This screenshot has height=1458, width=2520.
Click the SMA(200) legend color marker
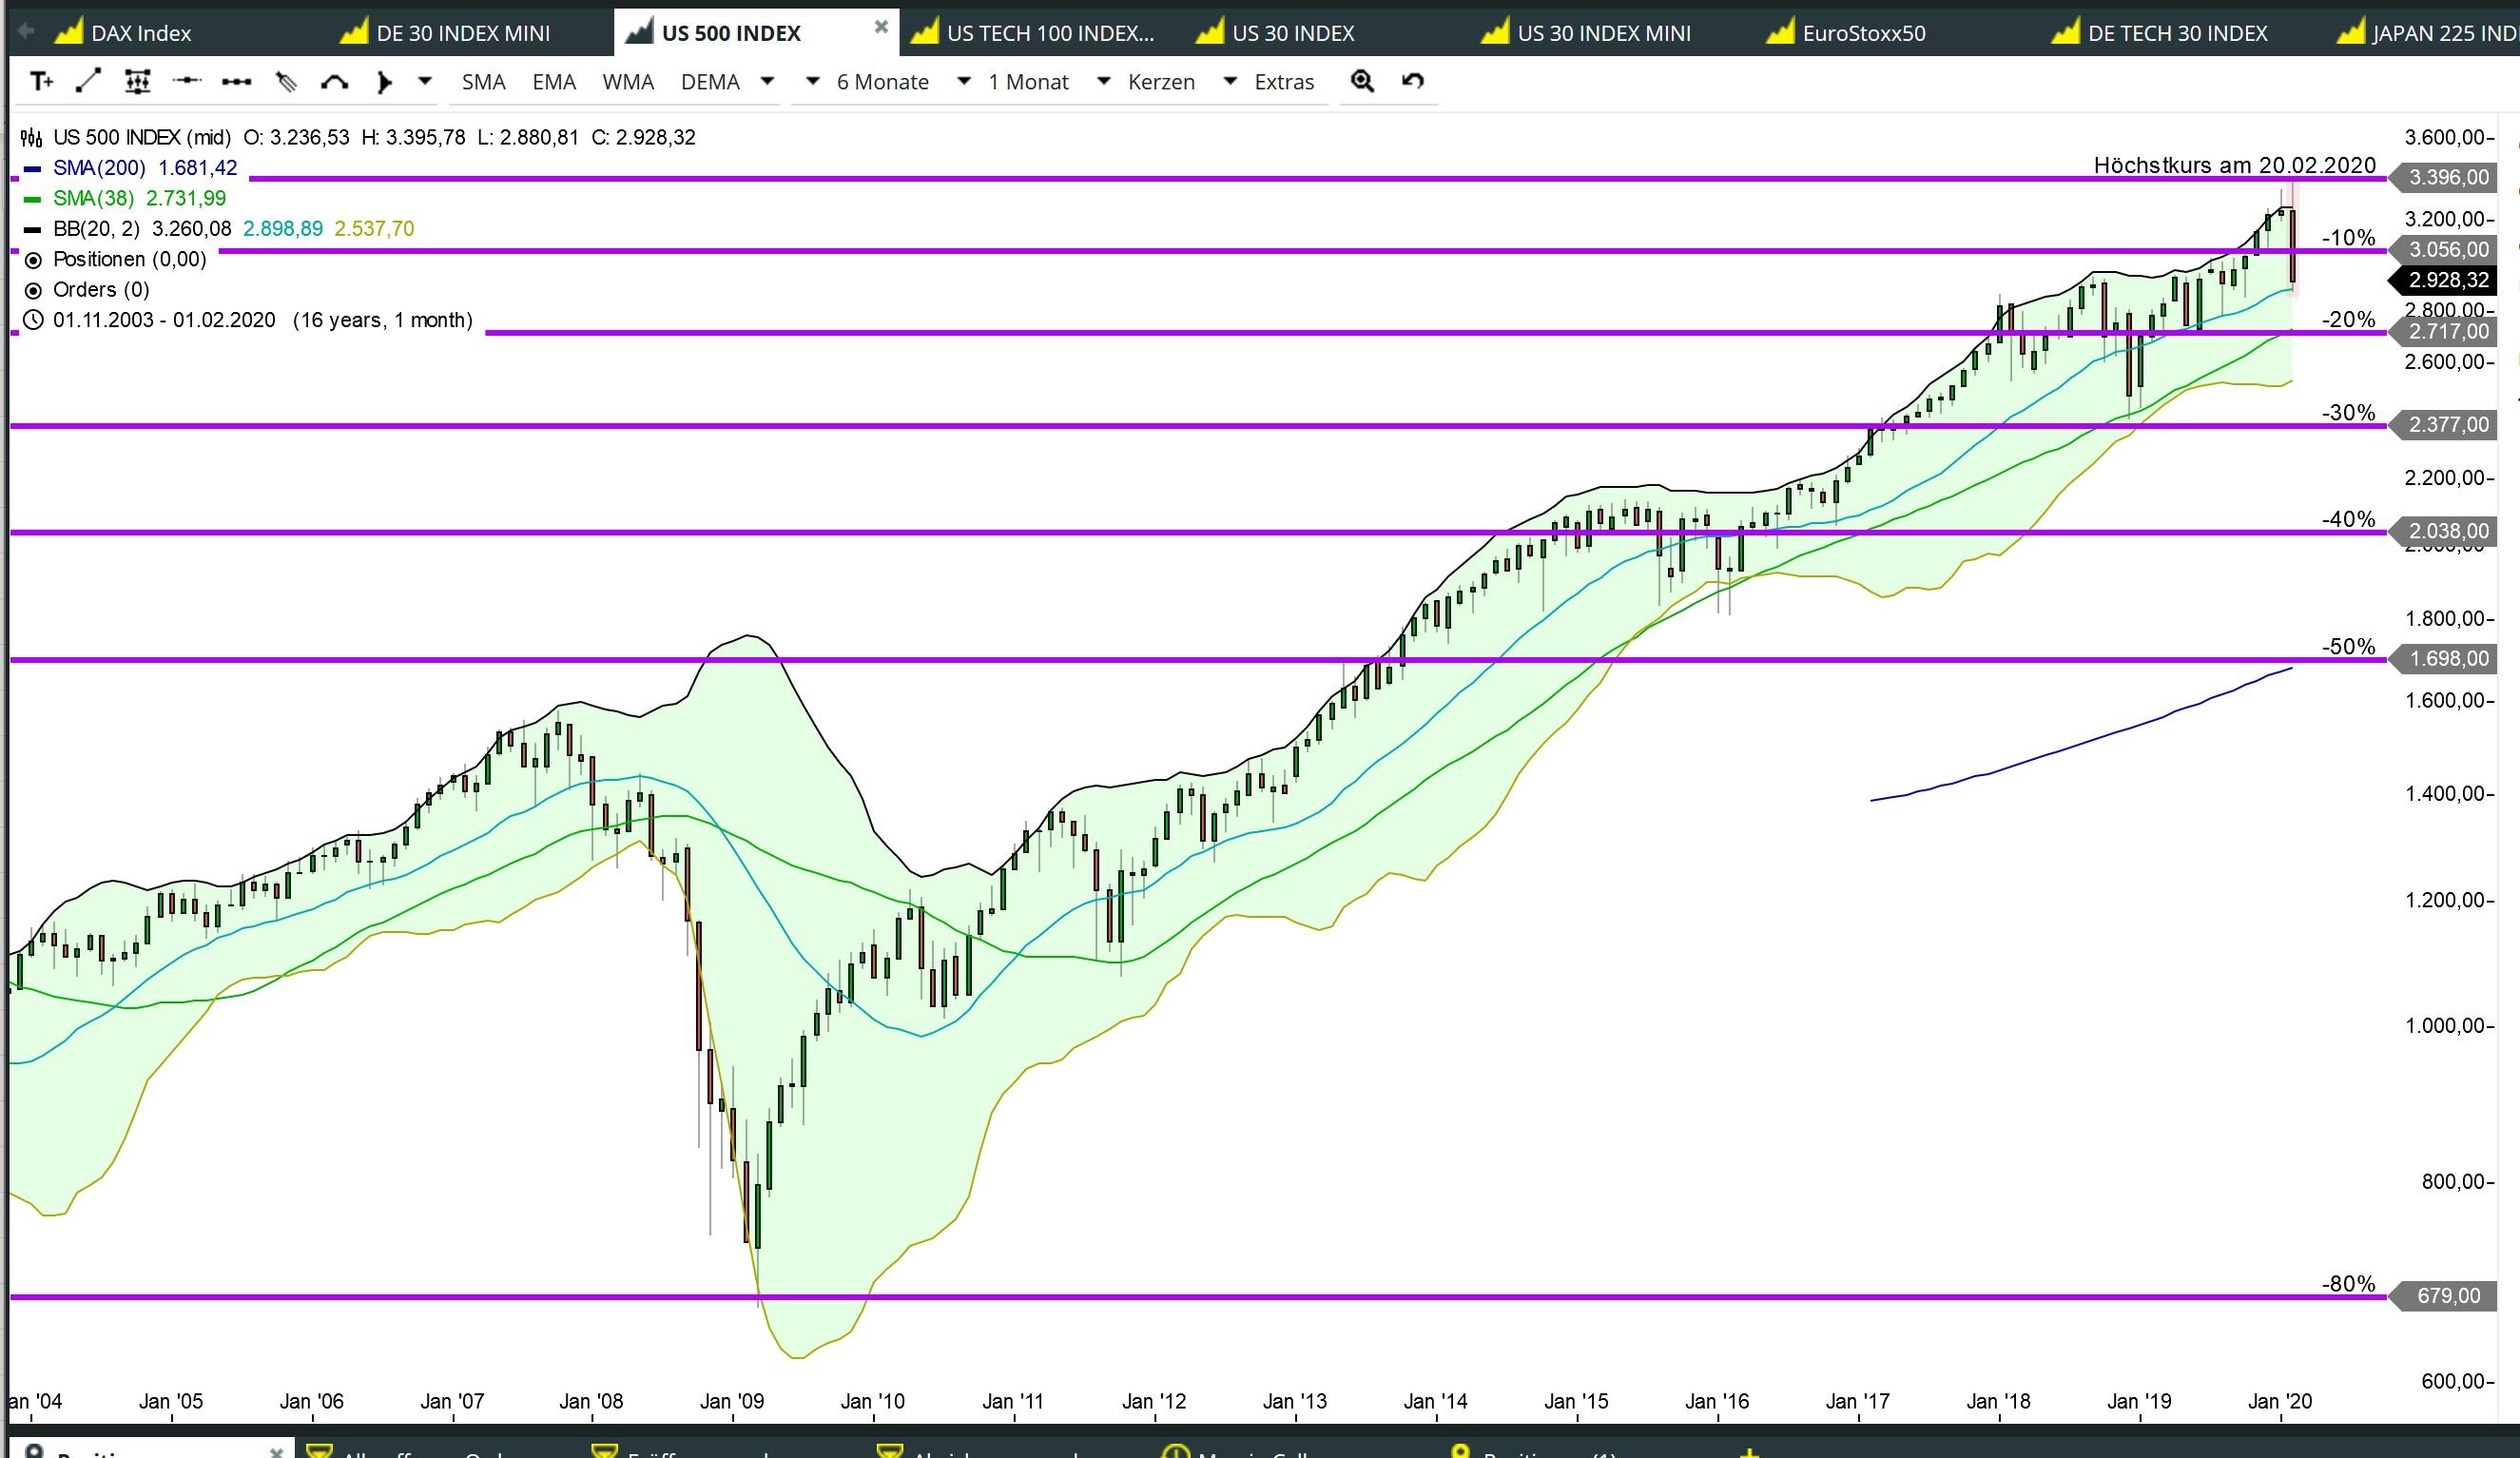coord(33,169)
